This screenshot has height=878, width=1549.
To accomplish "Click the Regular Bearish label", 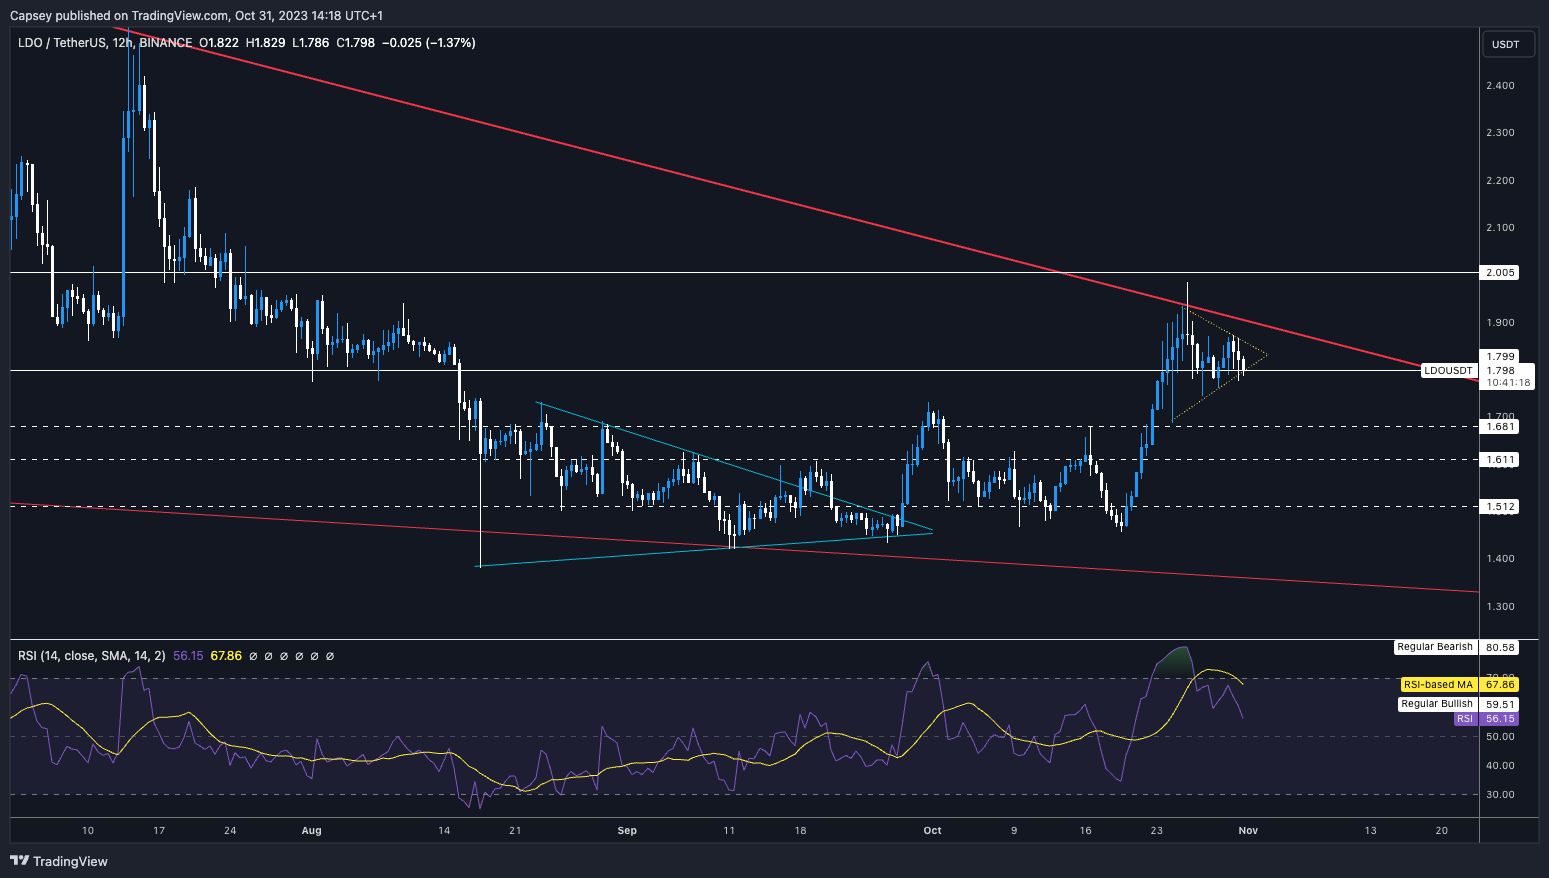I will point(1434,647).
